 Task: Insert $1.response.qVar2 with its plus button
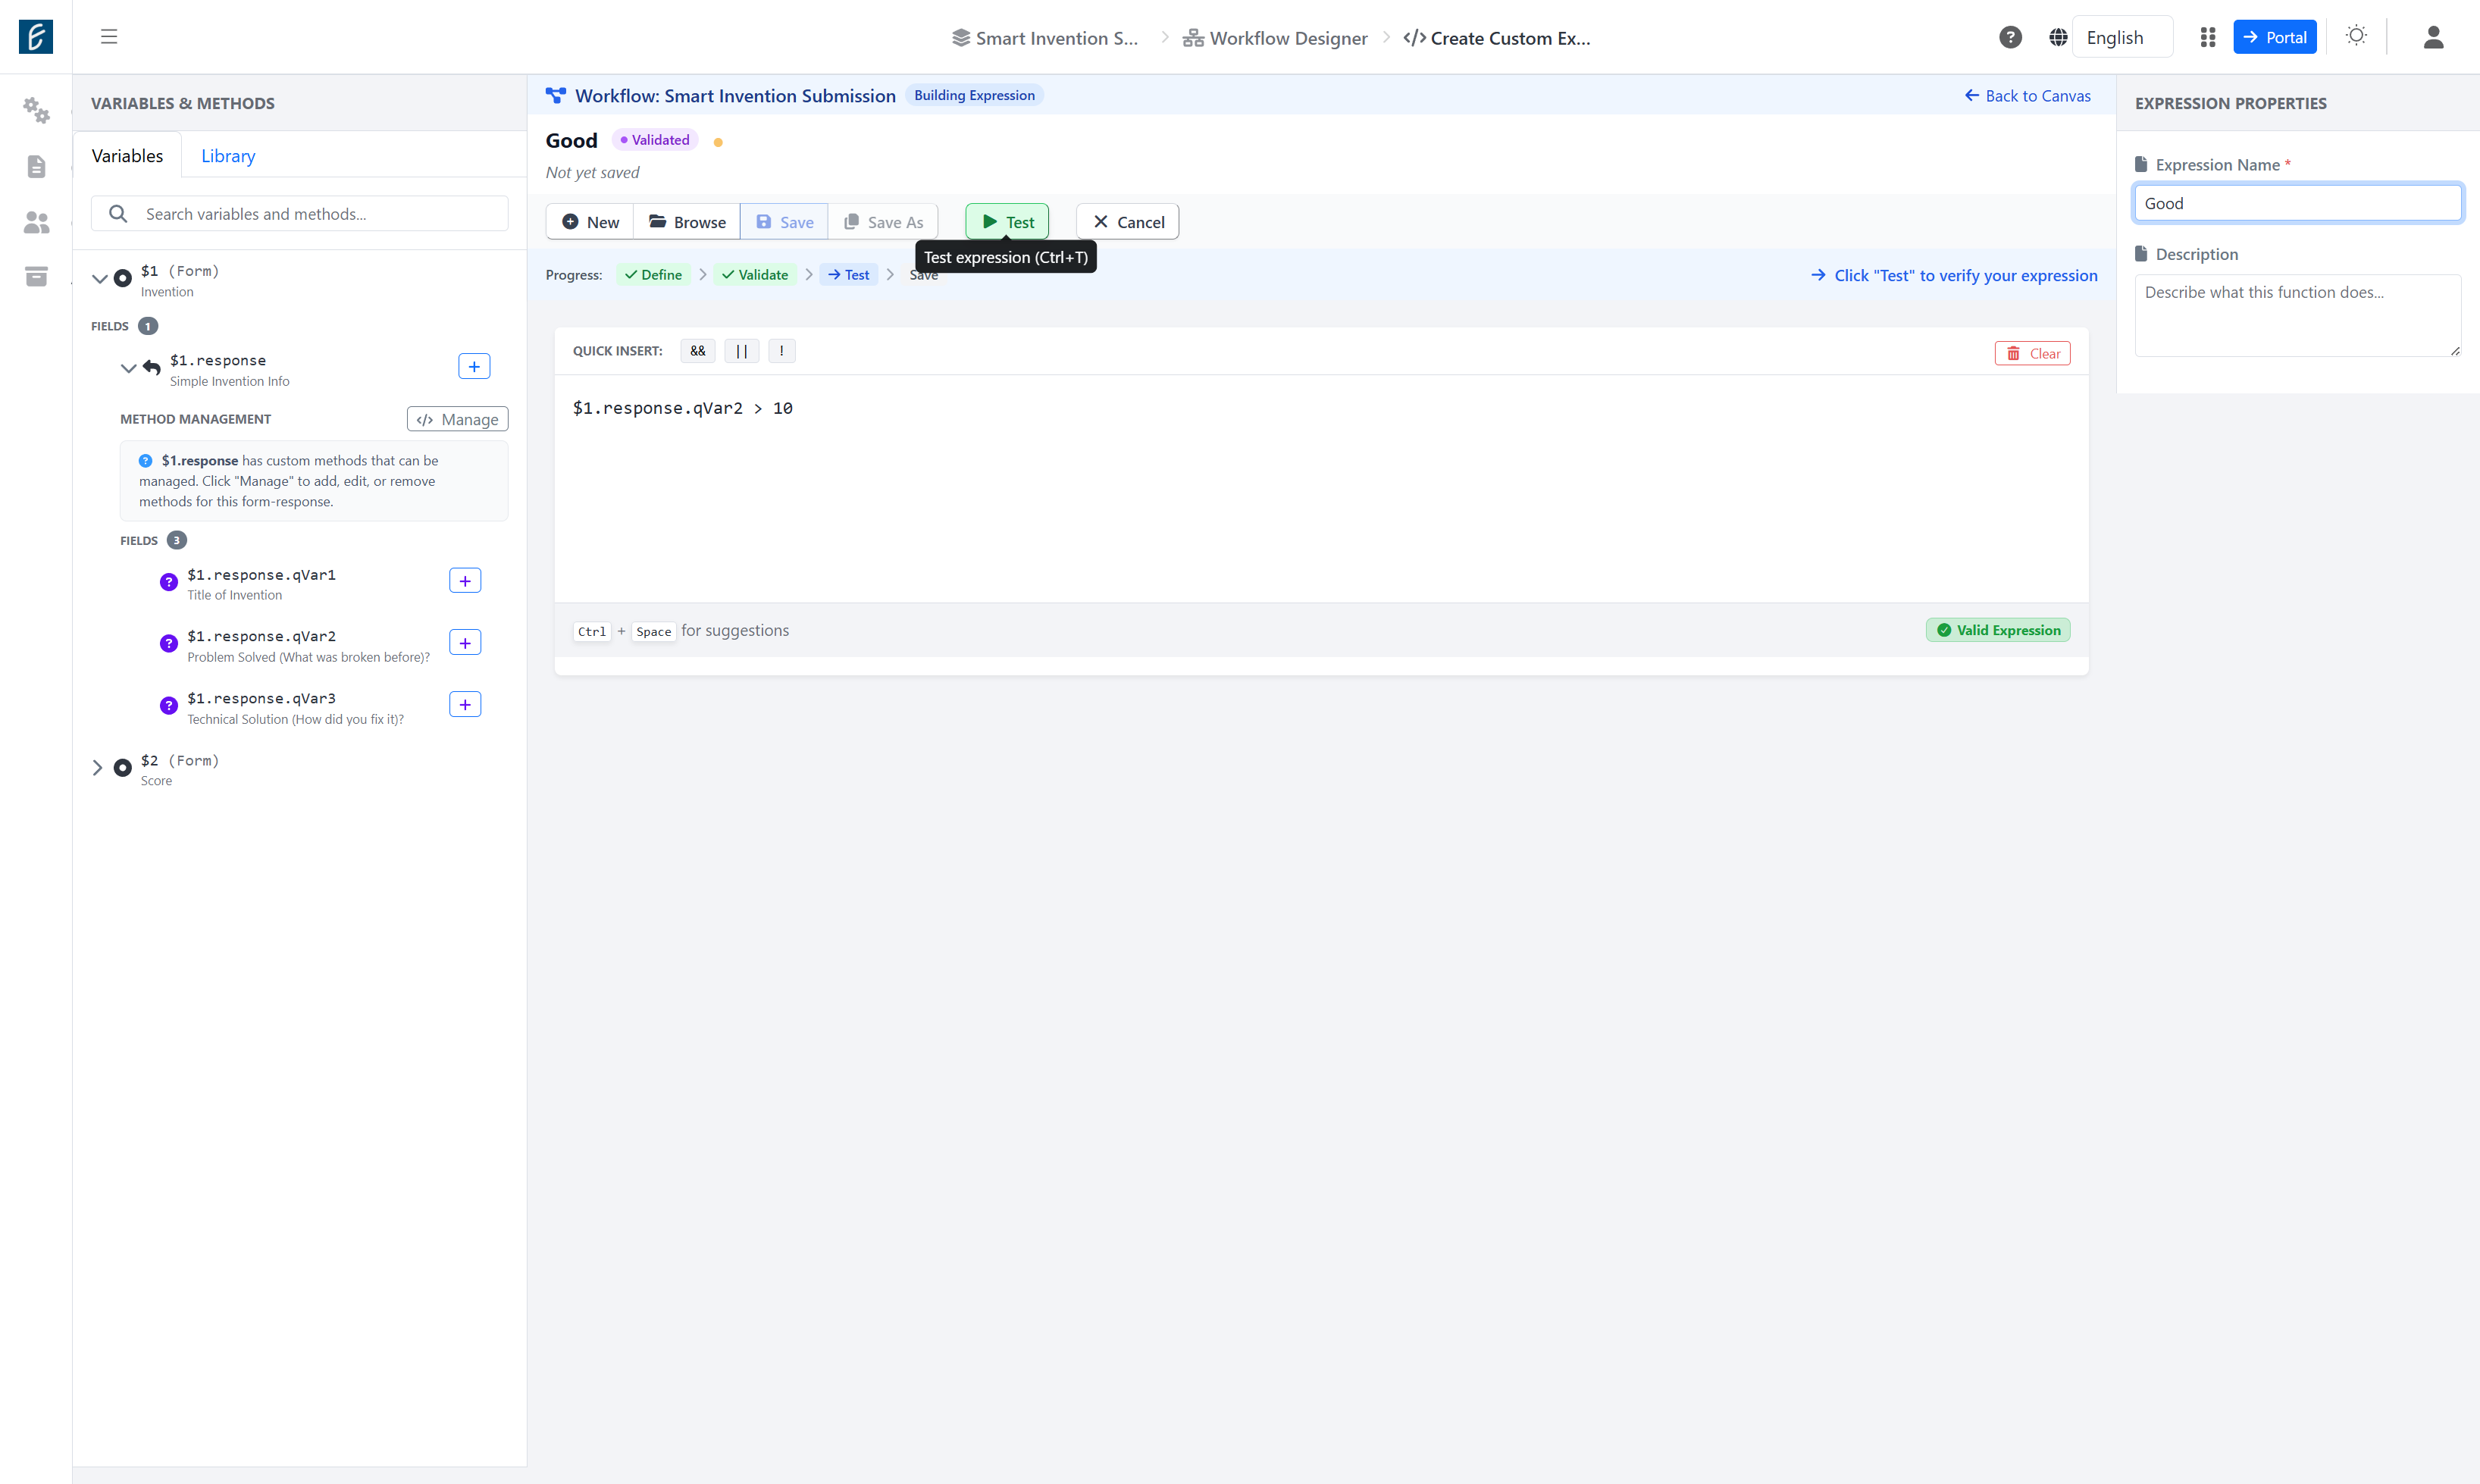465,643
